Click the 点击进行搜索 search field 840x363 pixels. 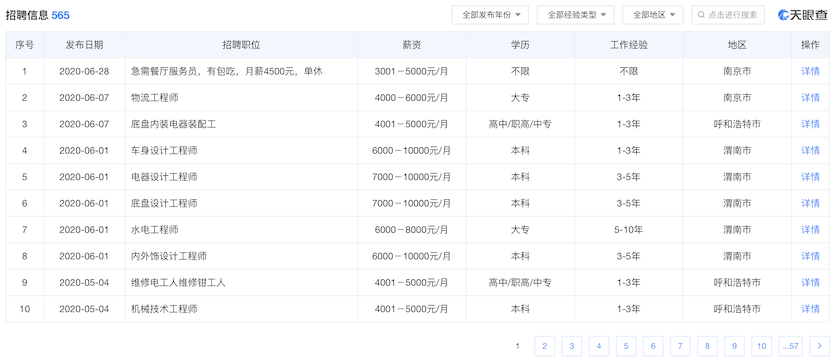tap(728, 15)
